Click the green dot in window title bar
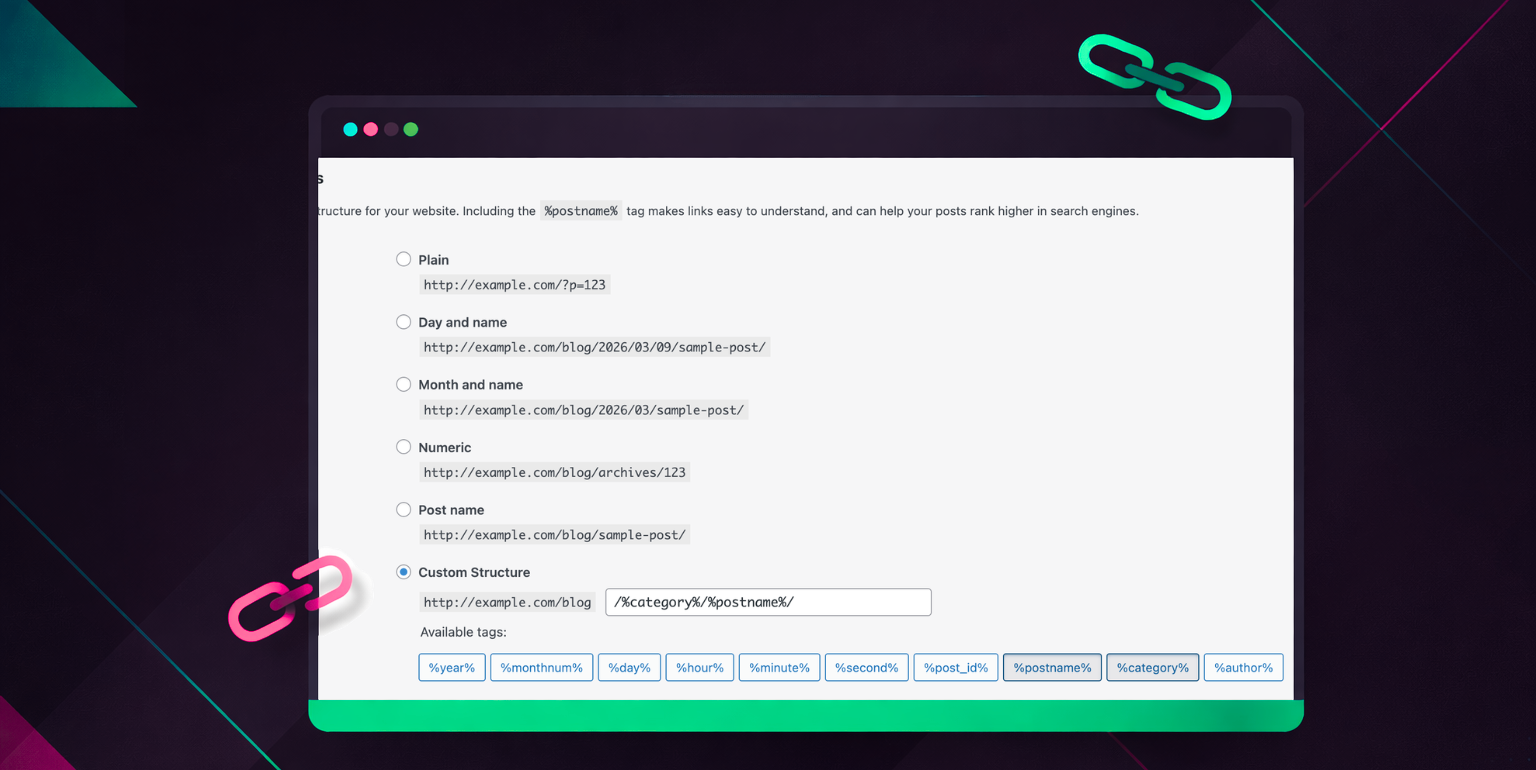1536x770 pixels. 410,129
